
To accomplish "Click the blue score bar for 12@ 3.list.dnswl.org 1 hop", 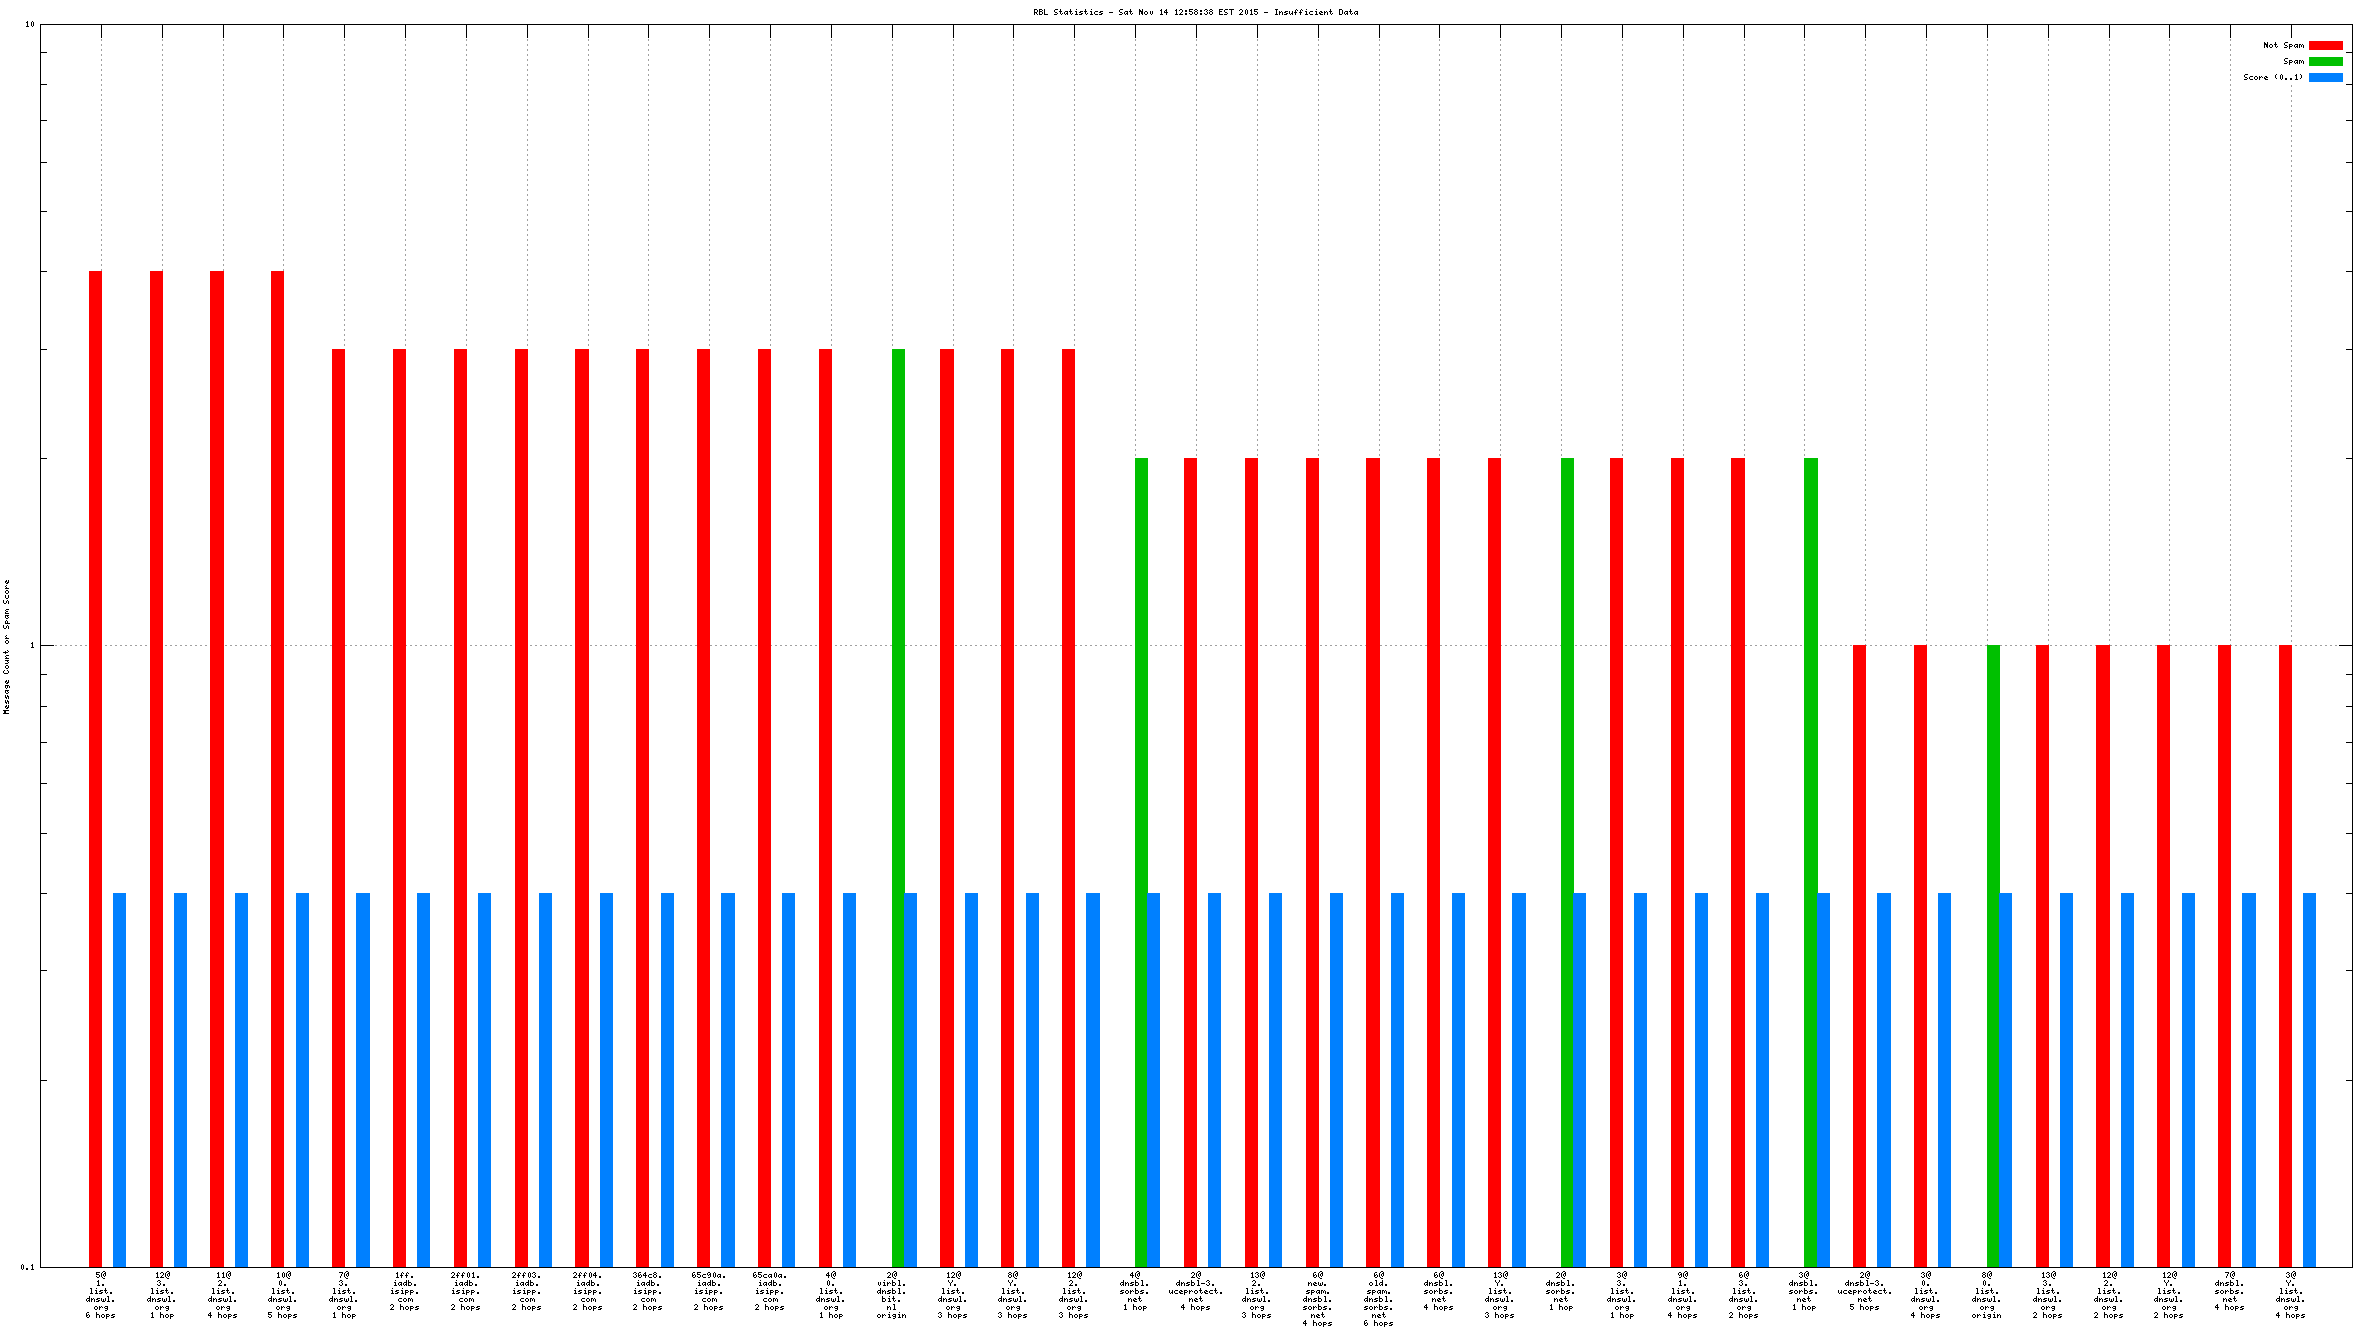I will (180, 1080).
